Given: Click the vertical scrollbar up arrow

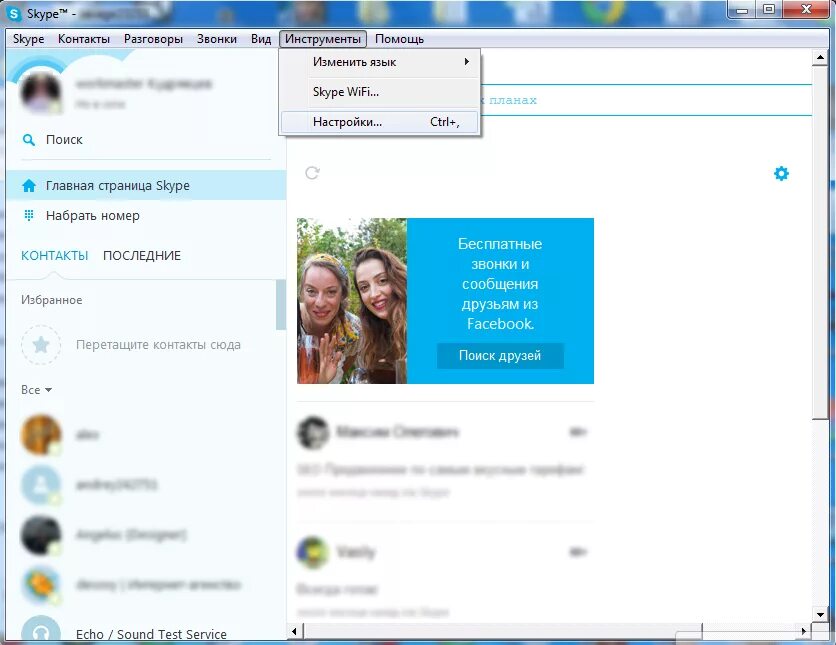Looking at the screenshot, I should (x=820, y=58).
